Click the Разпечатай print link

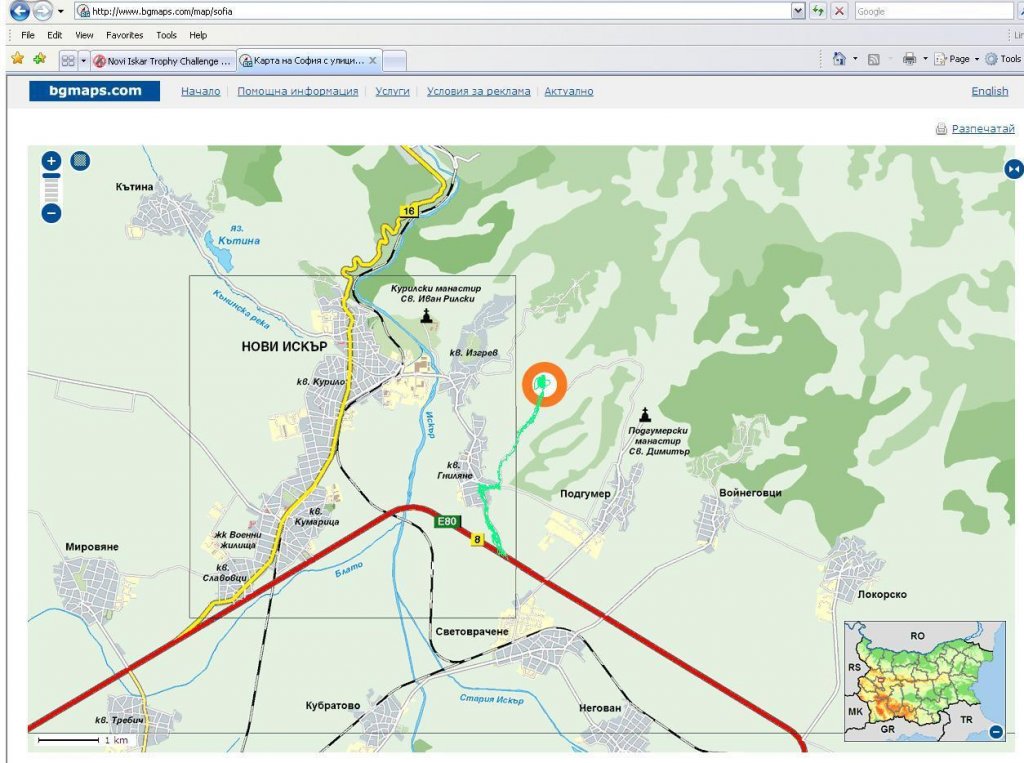coord(983,129)
